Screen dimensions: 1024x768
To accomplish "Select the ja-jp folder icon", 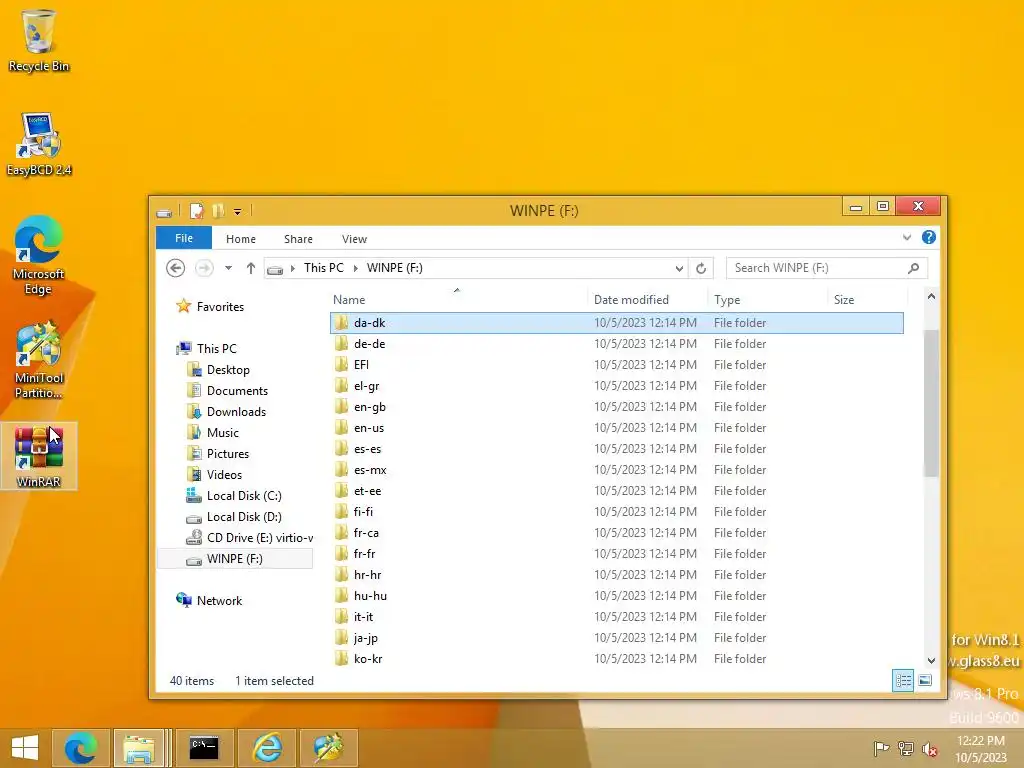I will point(342,637).
